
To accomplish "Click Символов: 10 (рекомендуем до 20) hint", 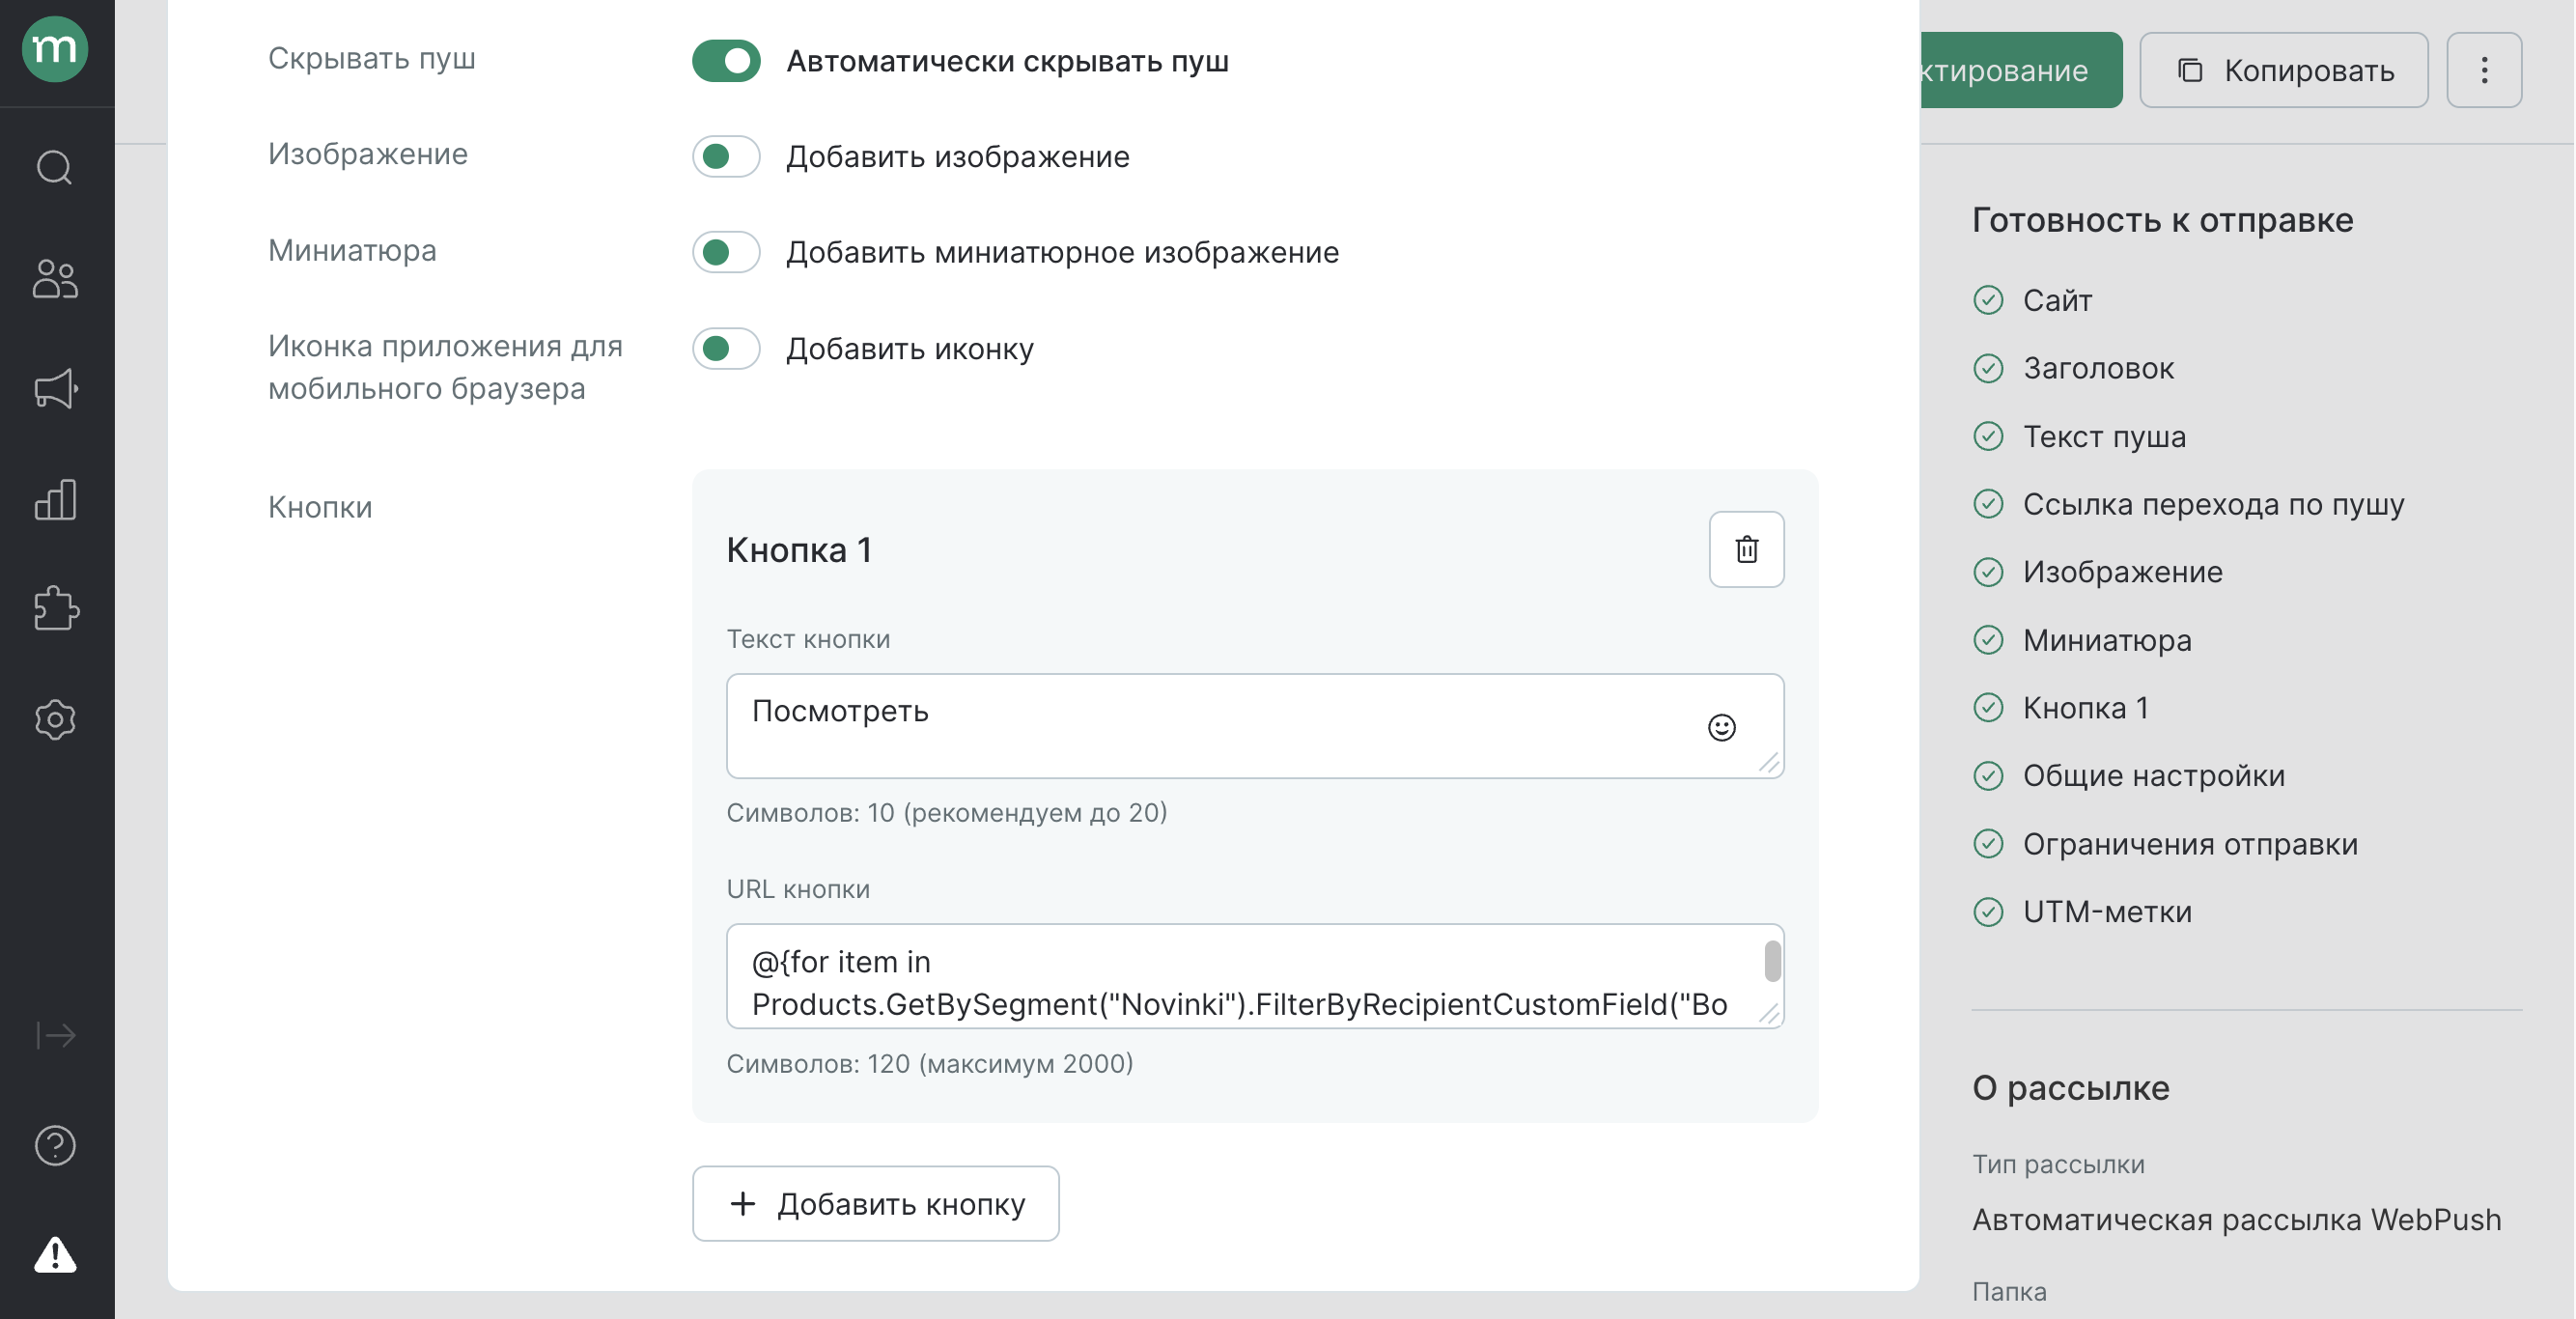I will pos(946,812).
